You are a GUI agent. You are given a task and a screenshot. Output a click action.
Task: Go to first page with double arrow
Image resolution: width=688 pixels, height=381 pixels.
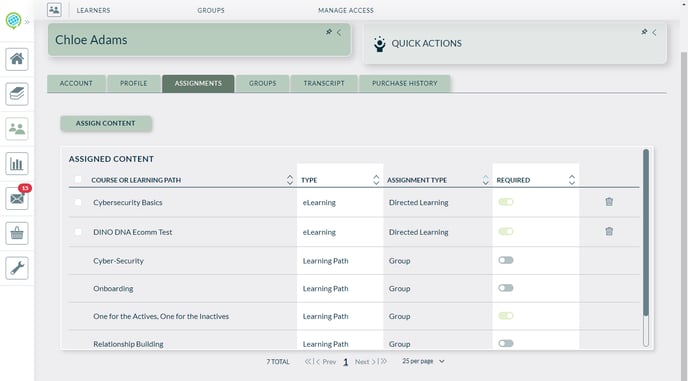[308, 362]
